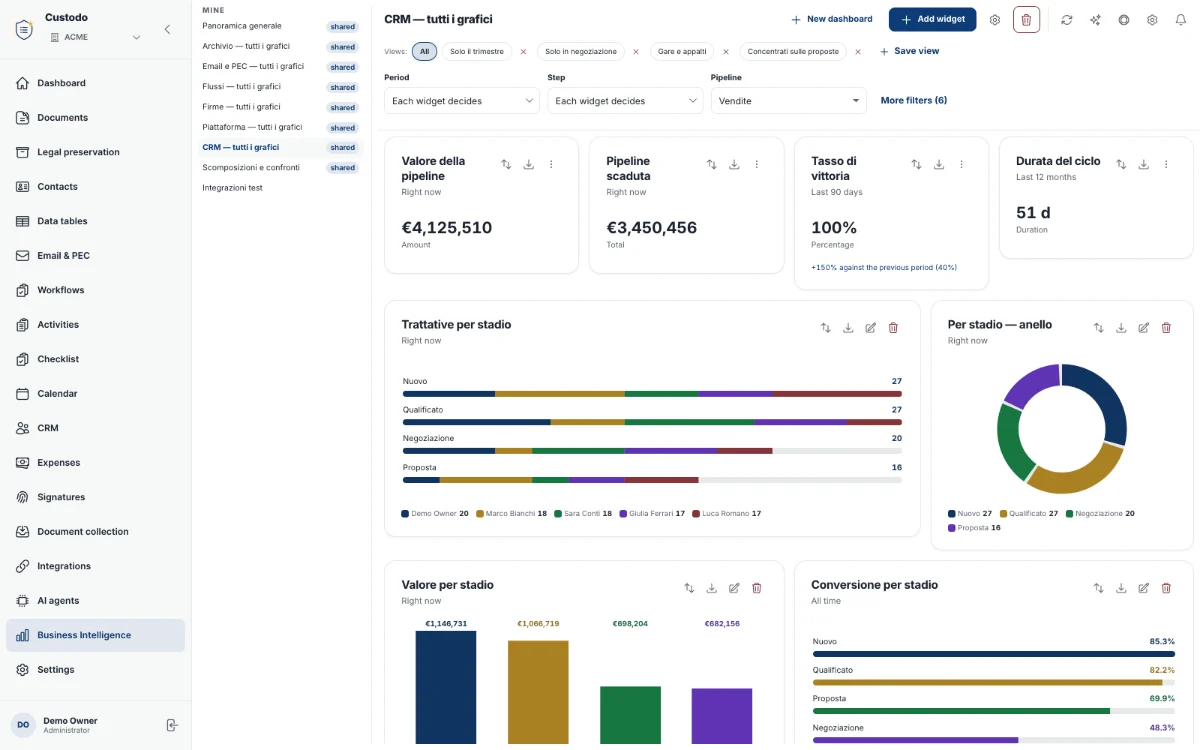Open the Period dropdown
1200x750 pixels.
coord(462,101)
